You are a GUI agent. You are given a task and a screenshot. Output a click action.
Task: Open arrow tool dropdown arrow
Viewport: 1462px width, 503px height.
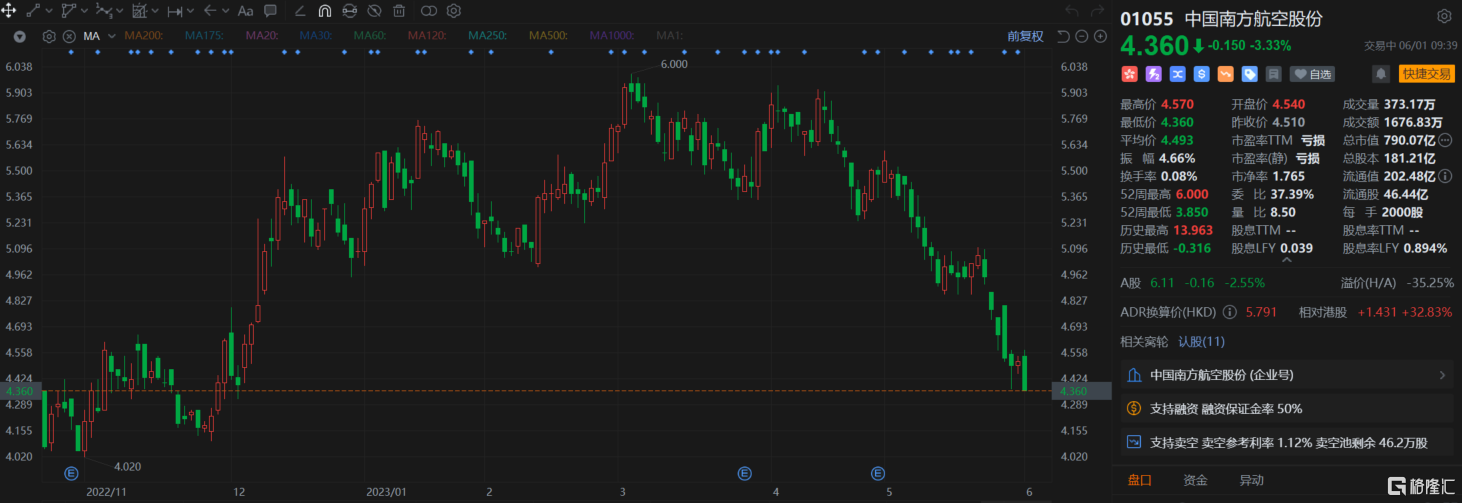(x=226, y=11)
